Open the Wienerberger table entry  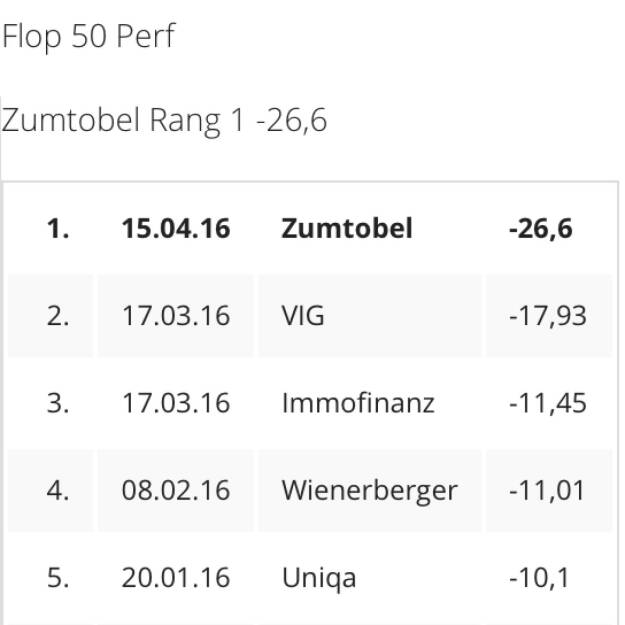pos(369,490)
